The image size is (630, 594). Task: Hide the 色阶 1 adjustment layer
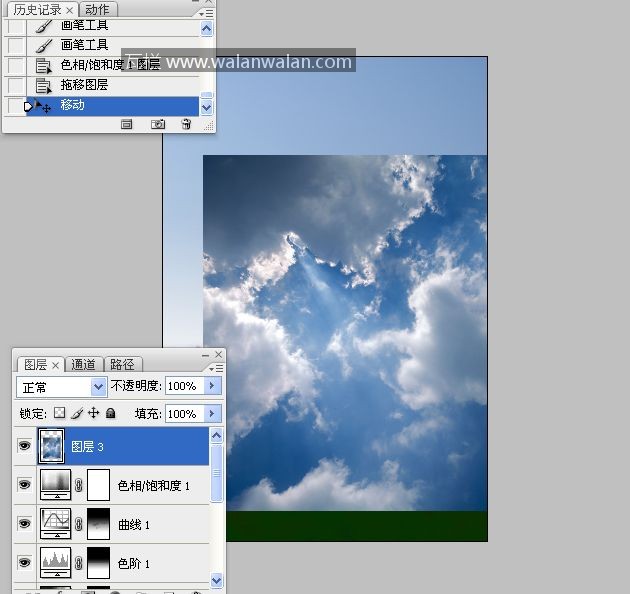(x=24, y=563)
